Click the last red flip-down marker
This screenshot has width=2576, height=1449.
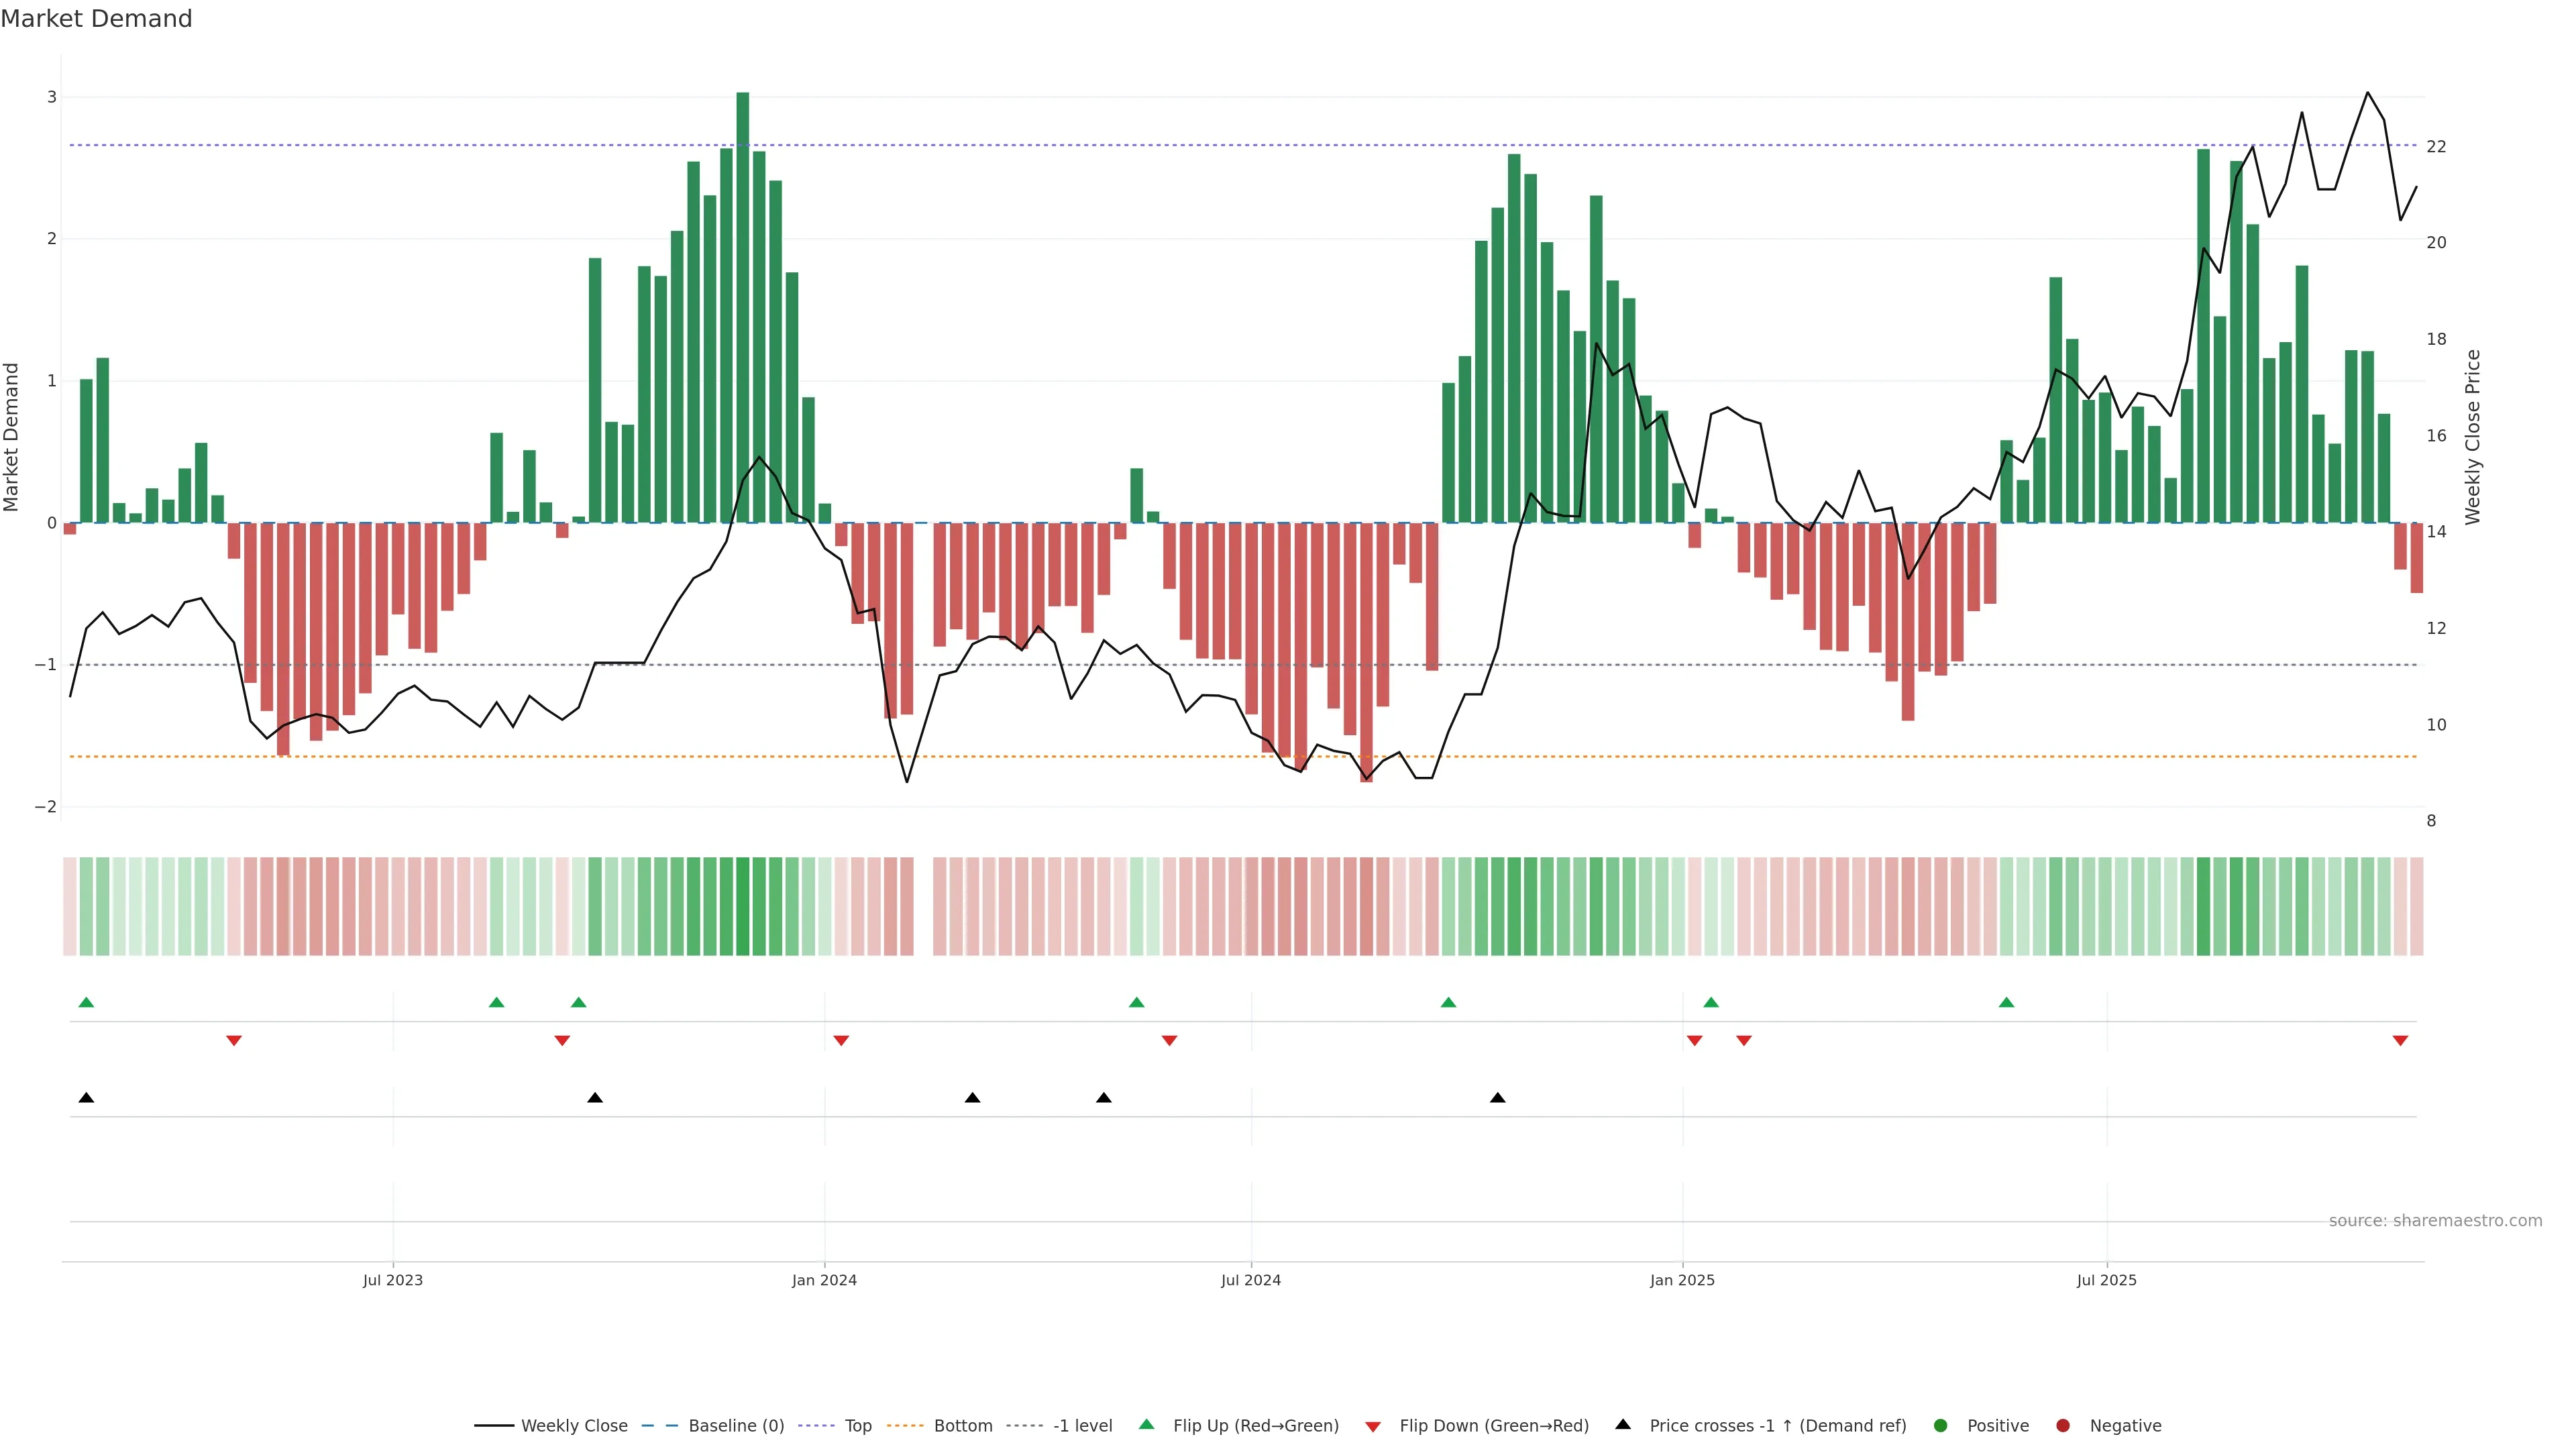click(x=2400, y=1041)
